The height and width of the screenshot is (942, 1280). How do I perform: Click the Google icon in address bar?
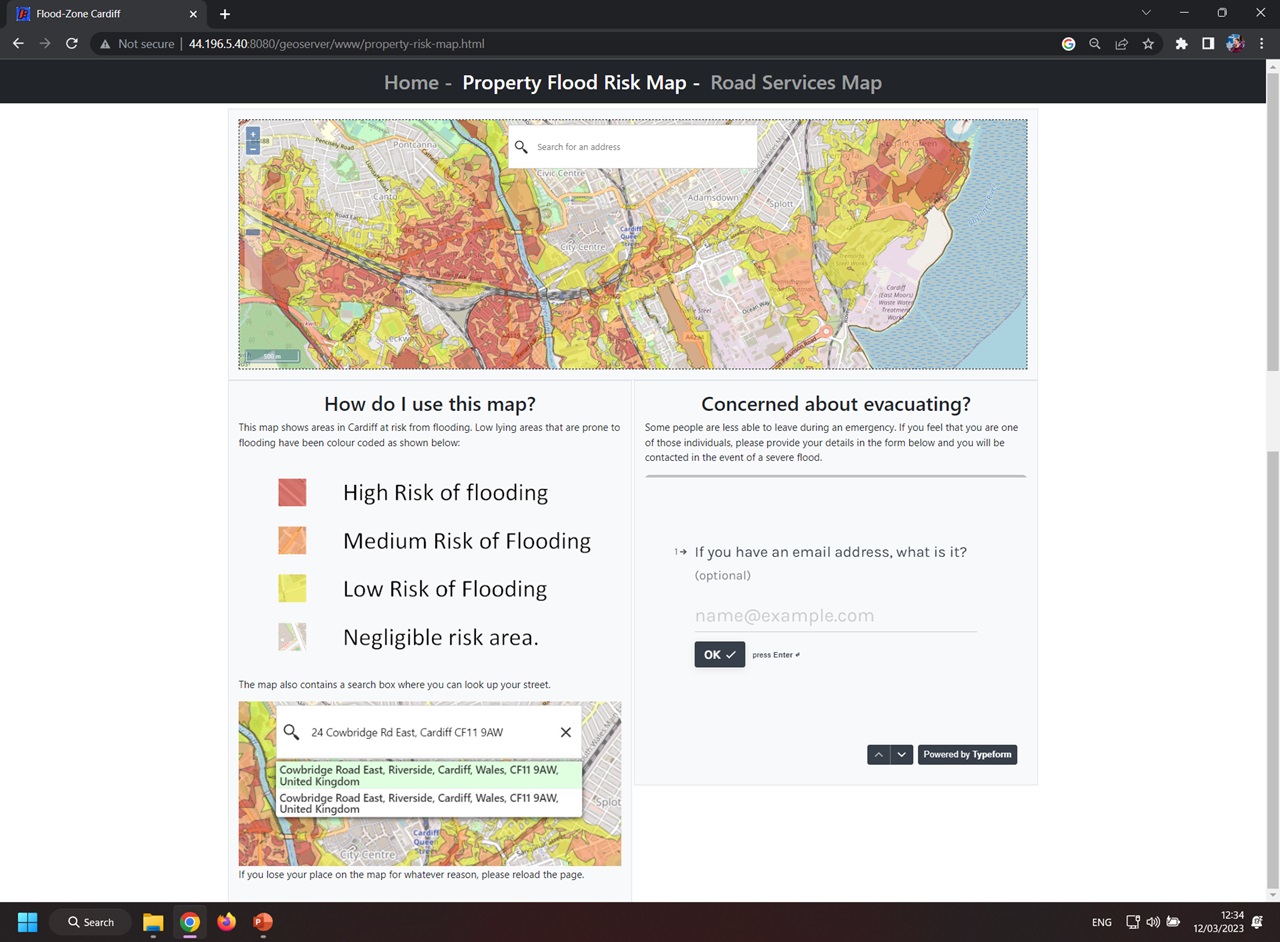pos(1068,44)
